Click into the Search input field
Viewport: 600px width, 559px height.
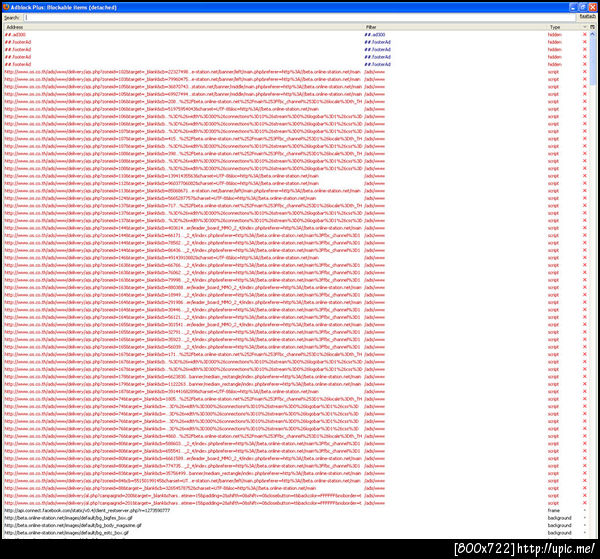(x=300, y=17)
